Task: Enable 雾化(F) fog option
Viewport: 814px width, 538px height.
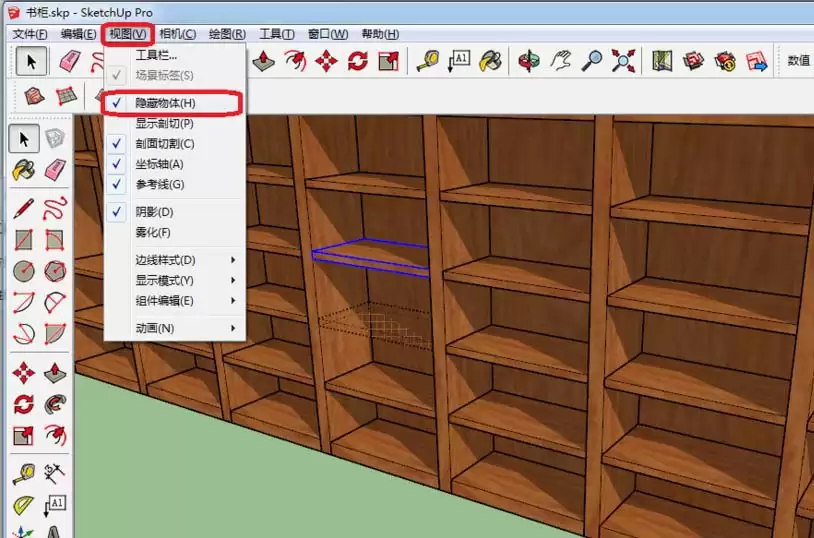Action: (174, 232)
